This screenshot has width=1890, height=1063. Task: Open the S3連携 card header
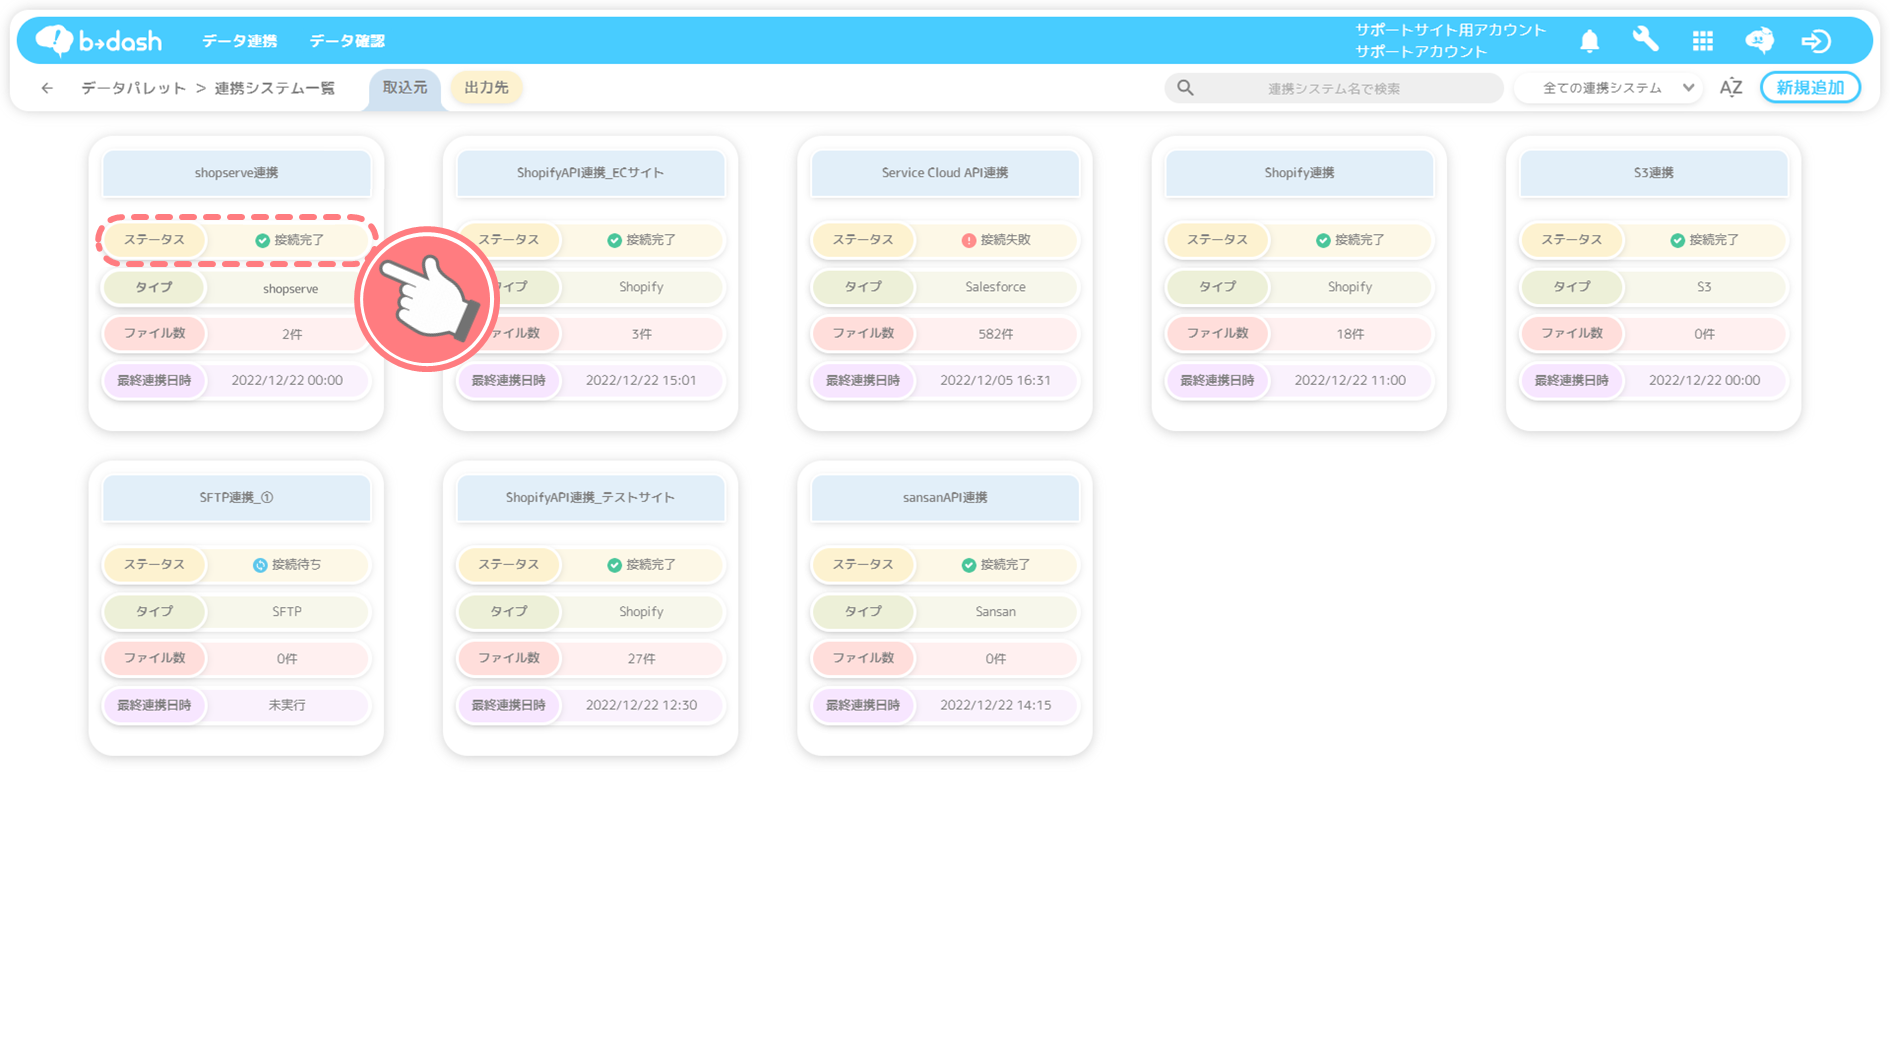coord(1654,173)
